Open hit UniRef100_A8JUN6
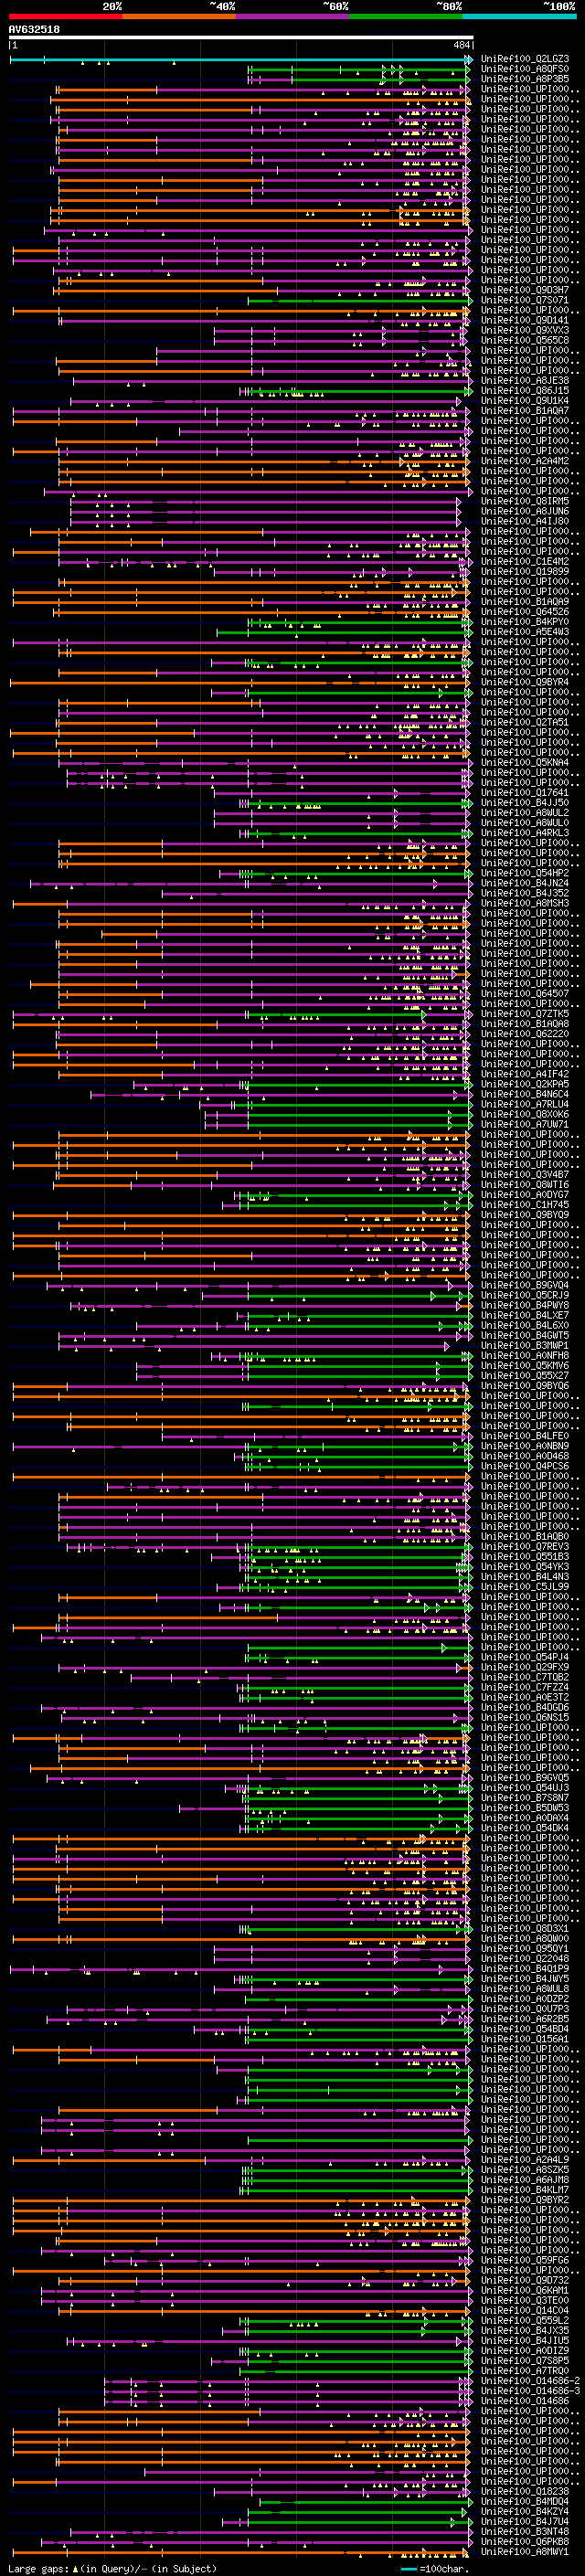 tap(525, 512)
